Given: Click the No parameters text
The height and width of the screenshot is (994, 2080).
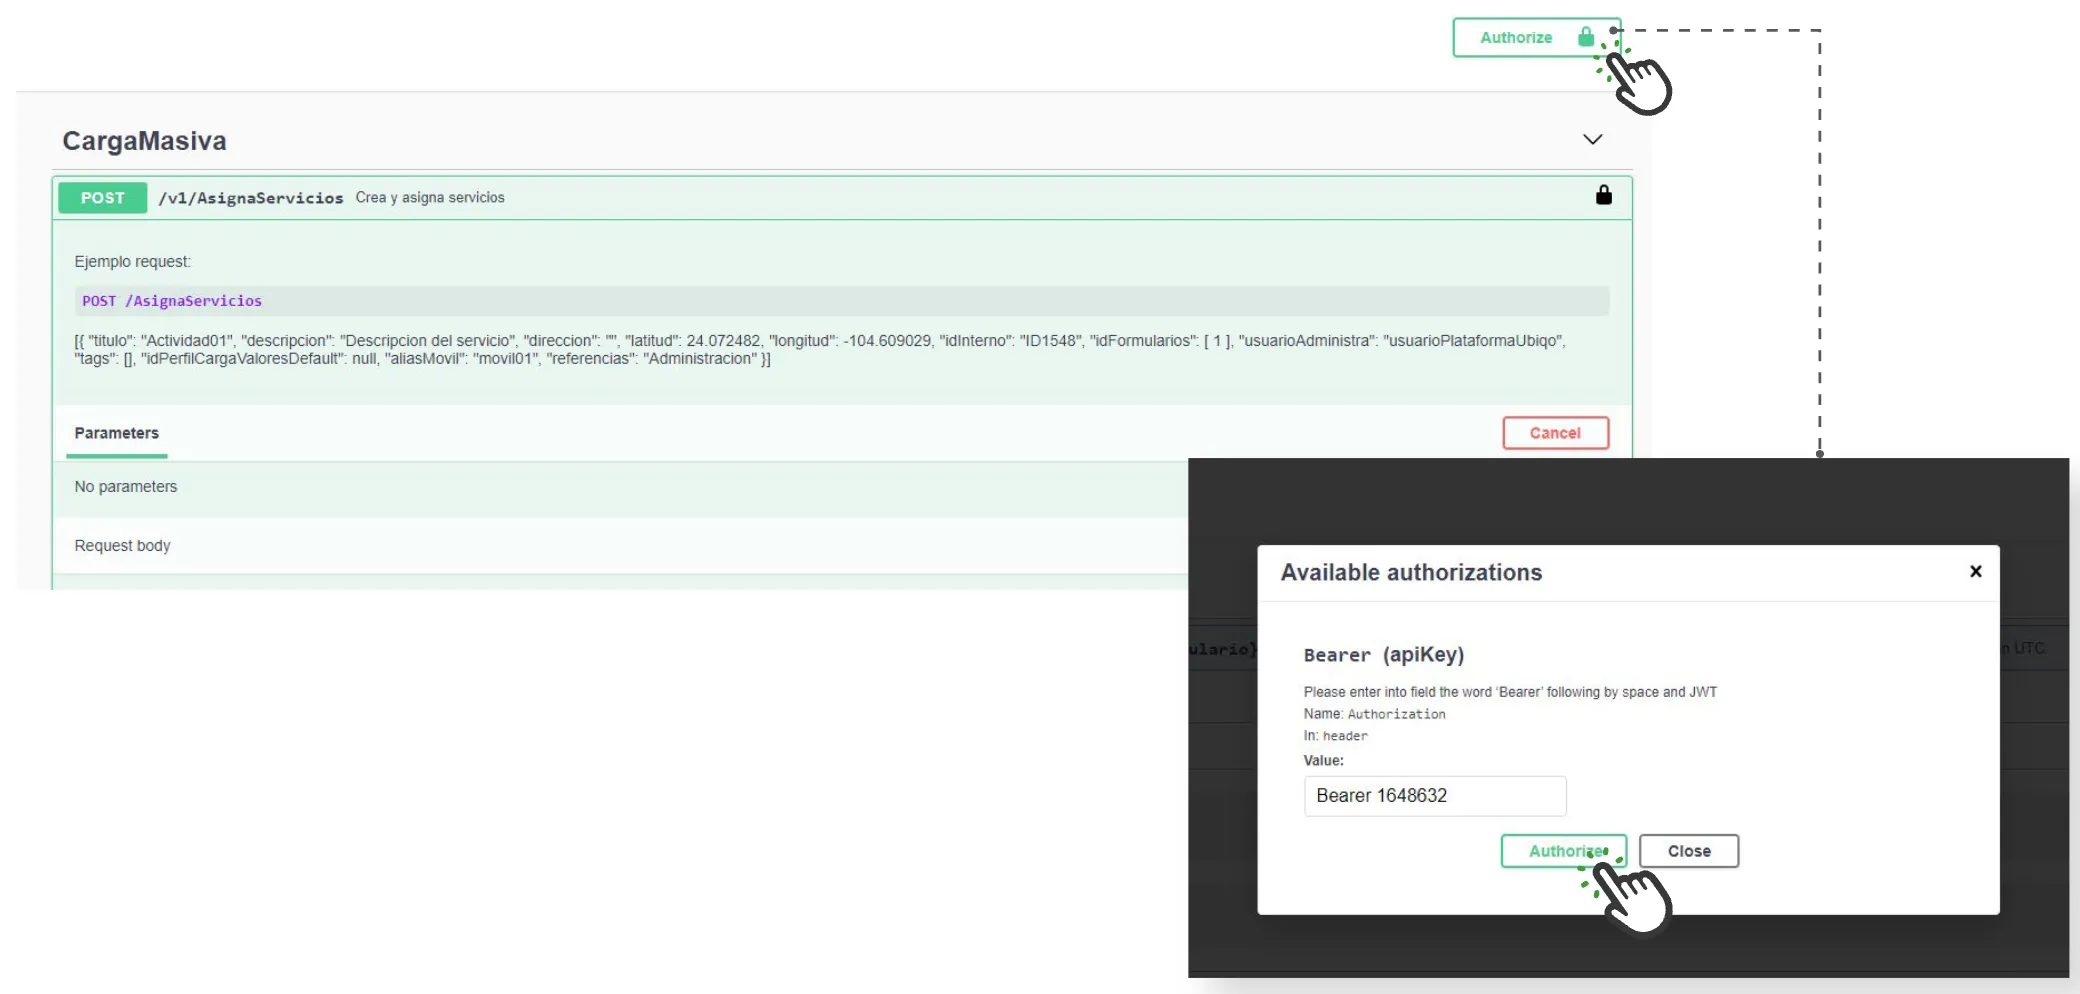Looking at the screenshot, I should pyautogui.click(x=126, y=487).
